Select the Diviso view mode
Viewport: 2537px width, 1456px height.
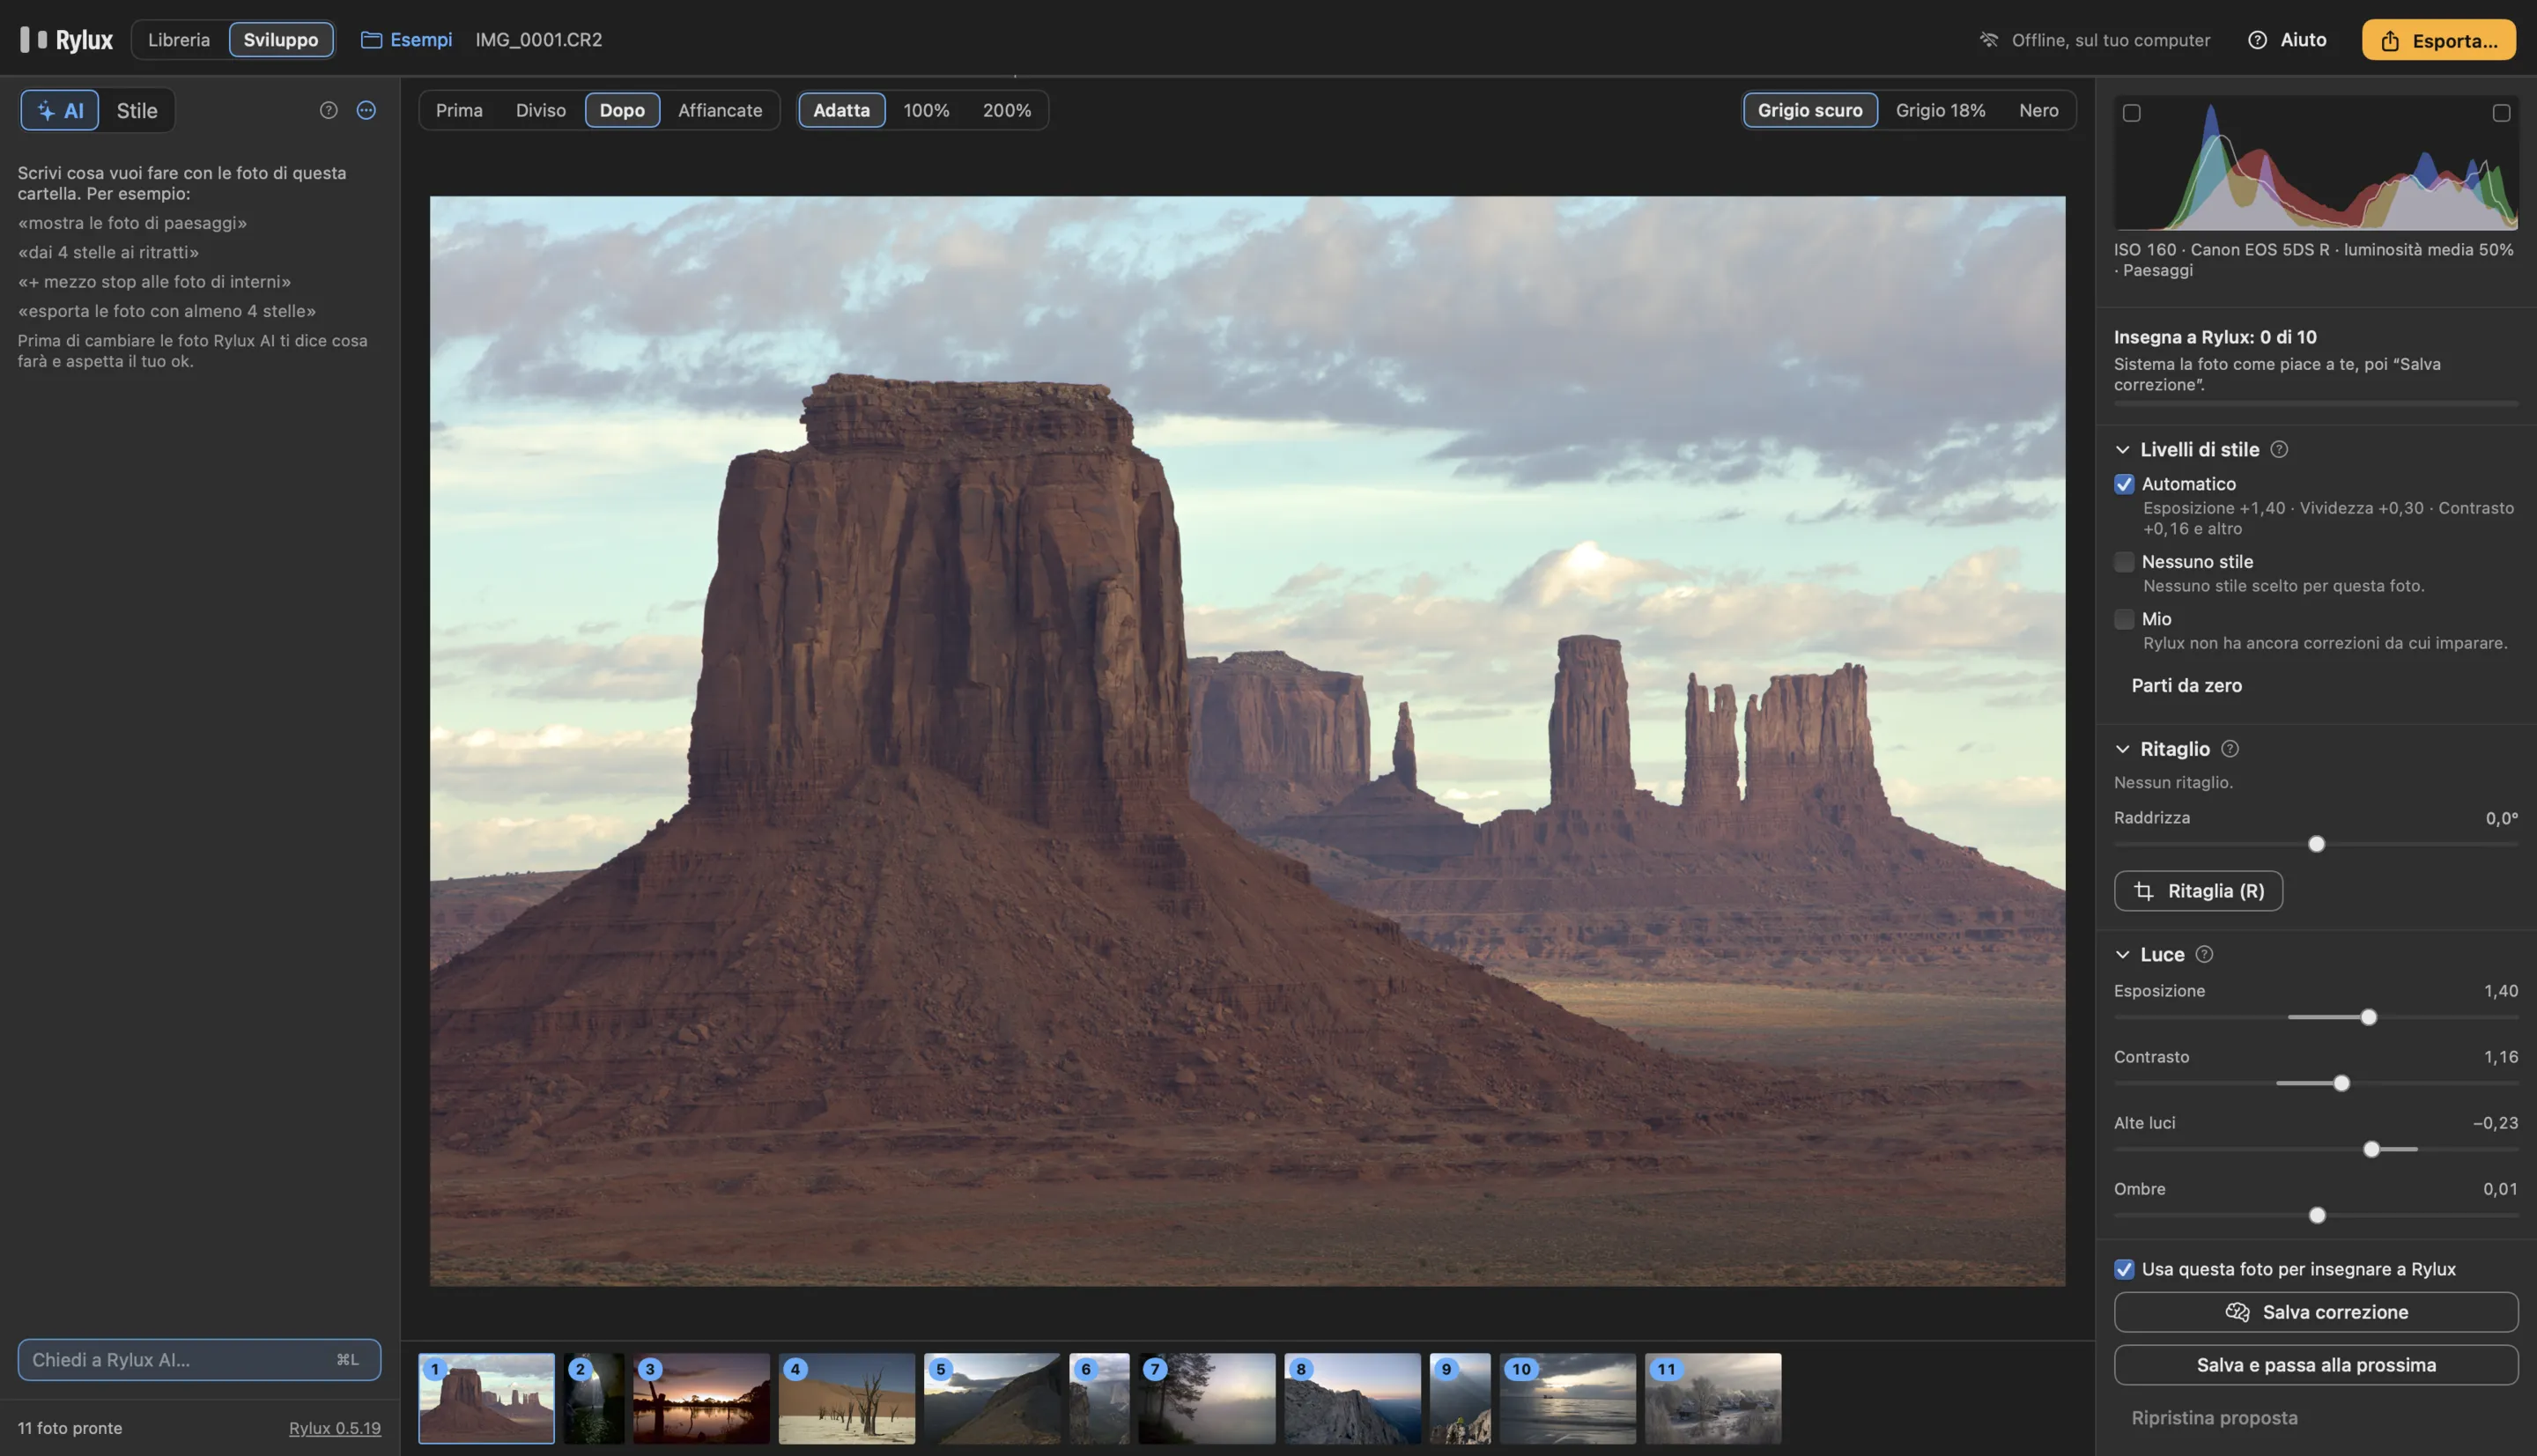(x=541, y=110)
